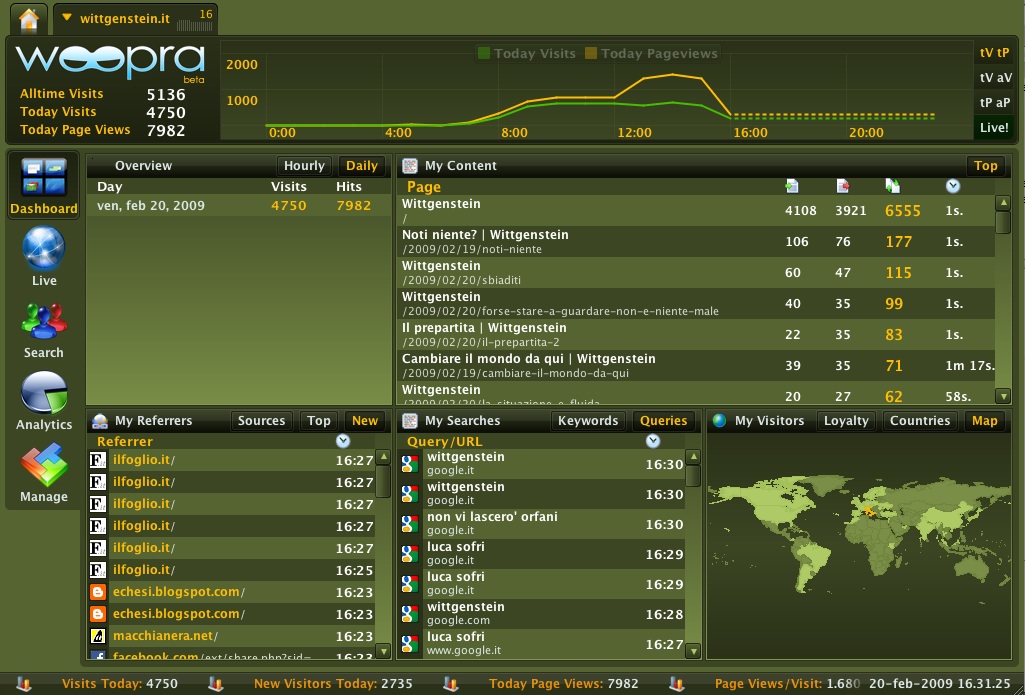Screen dimensions: 1025x695
Task: Click the Referrer column sort arrow
Action: pos(343,441)
